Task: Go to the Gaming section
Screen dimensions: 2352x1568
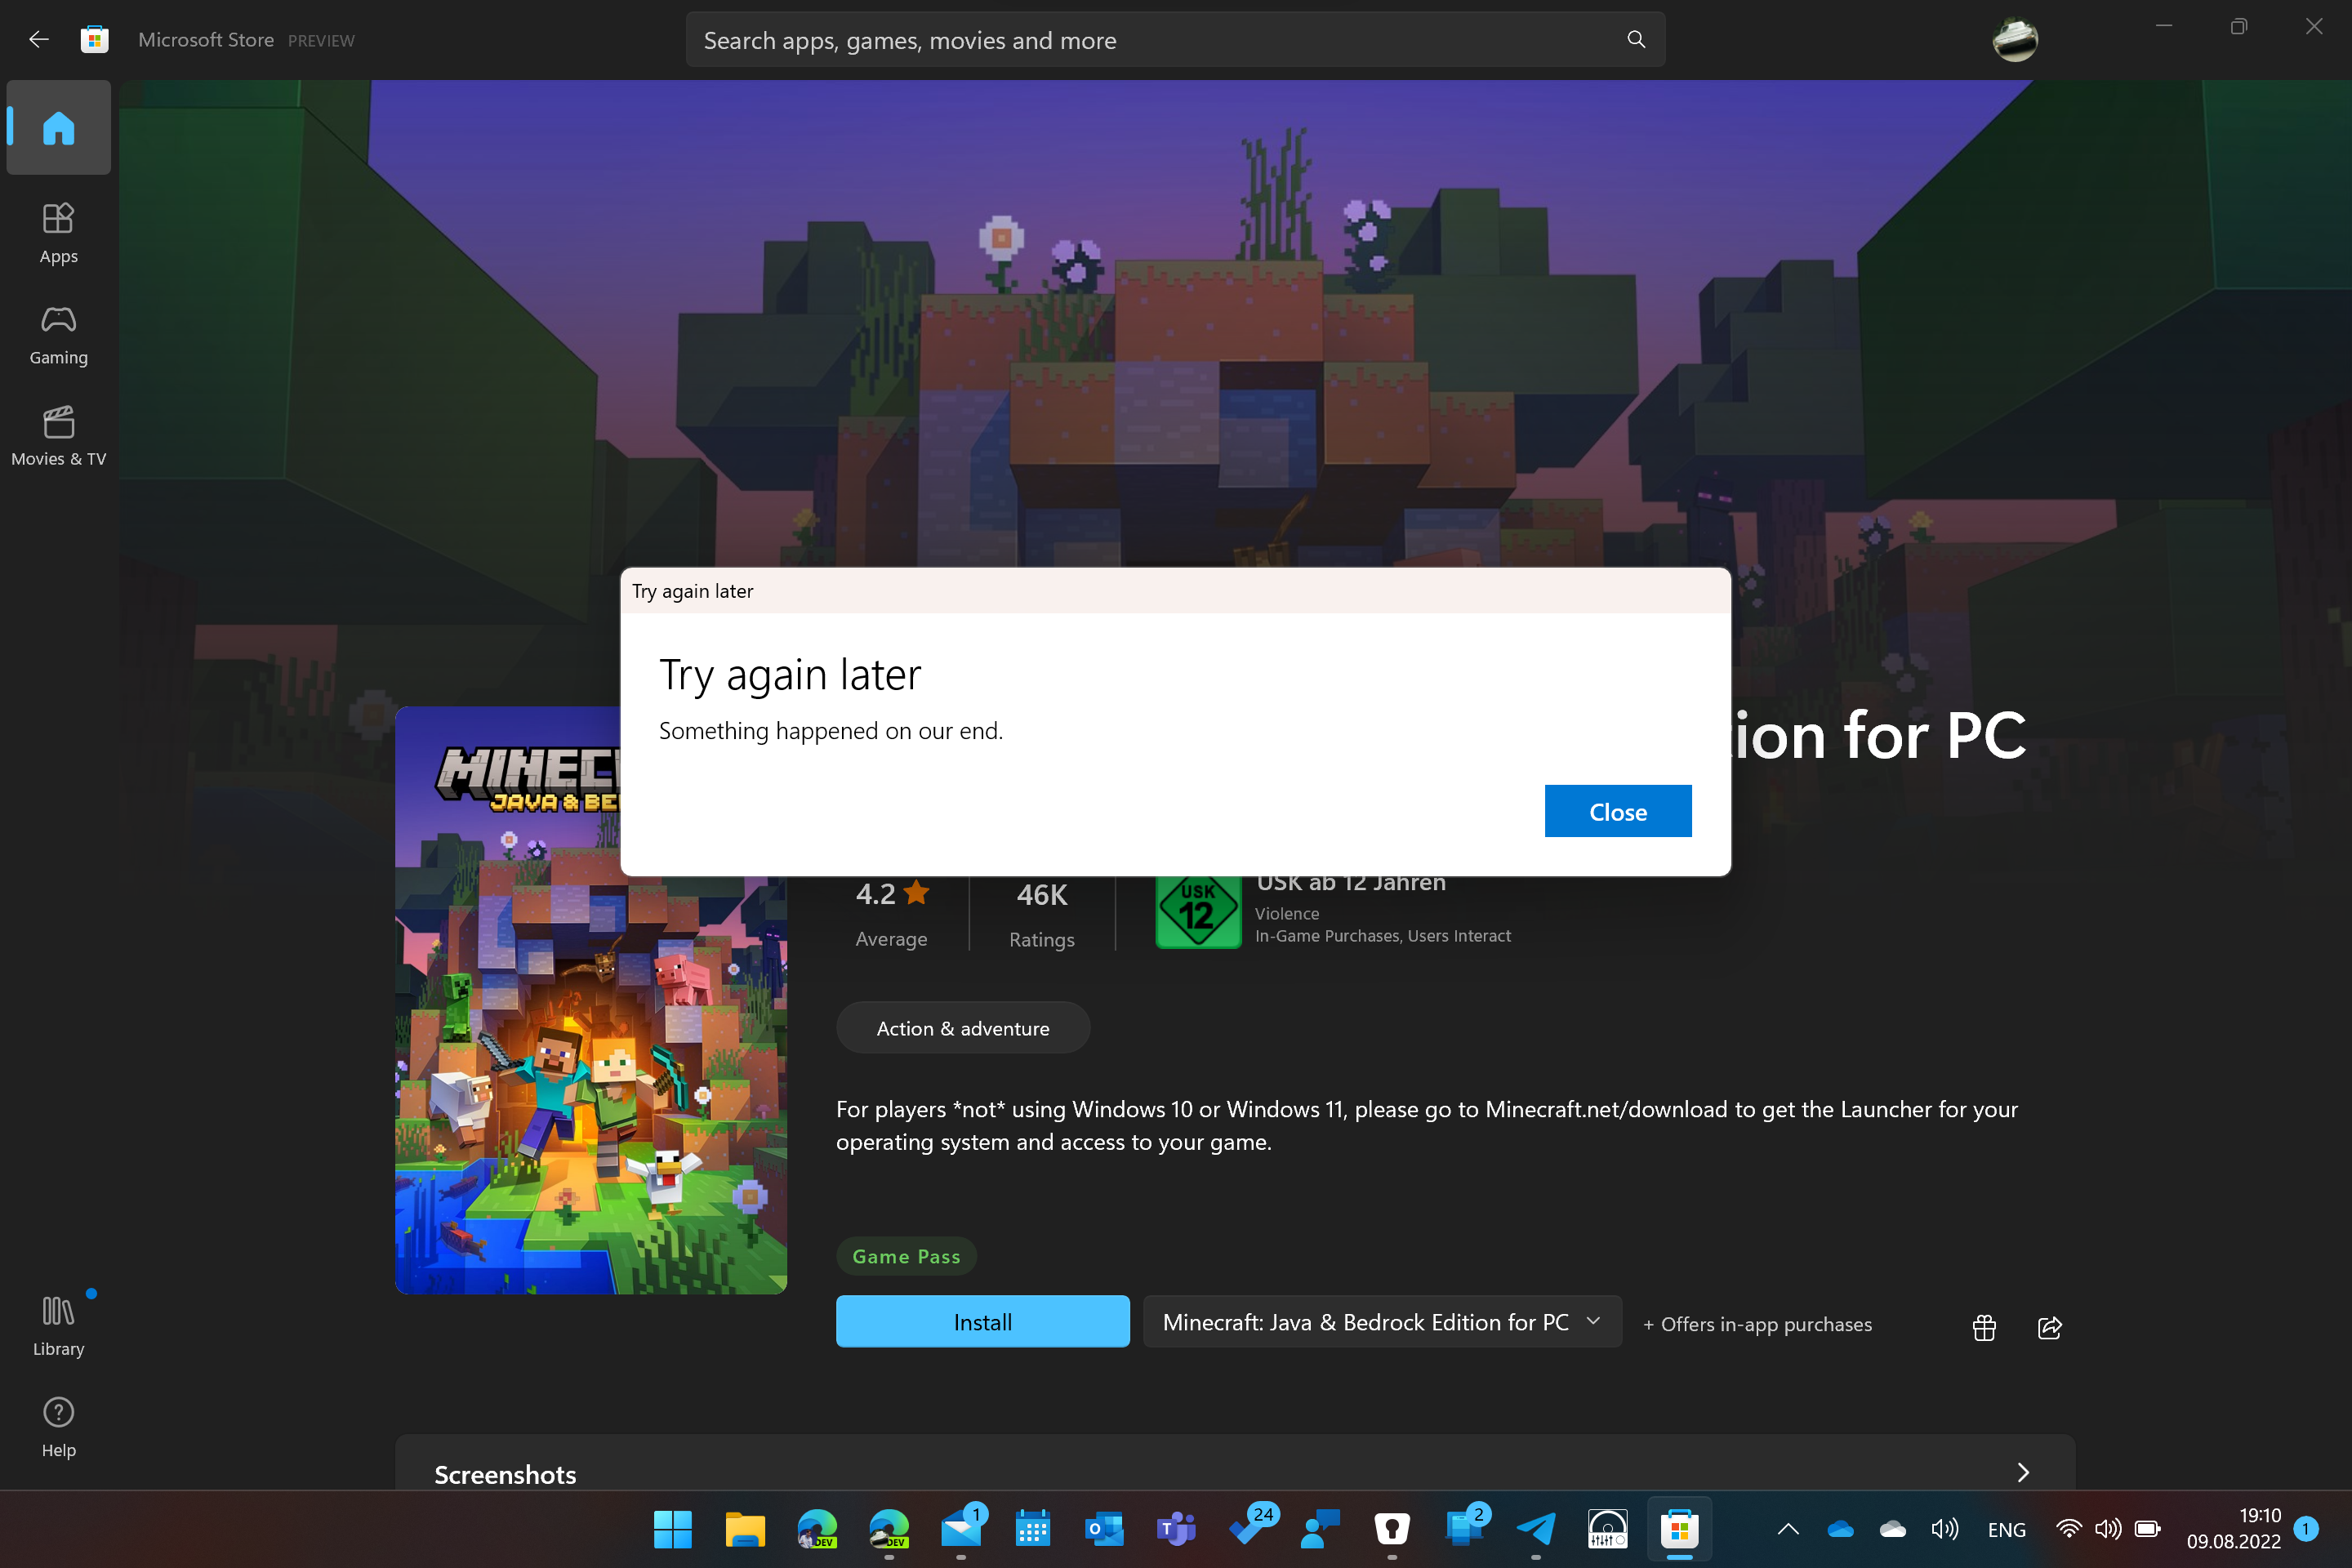Action: click(x=58, y=335)
